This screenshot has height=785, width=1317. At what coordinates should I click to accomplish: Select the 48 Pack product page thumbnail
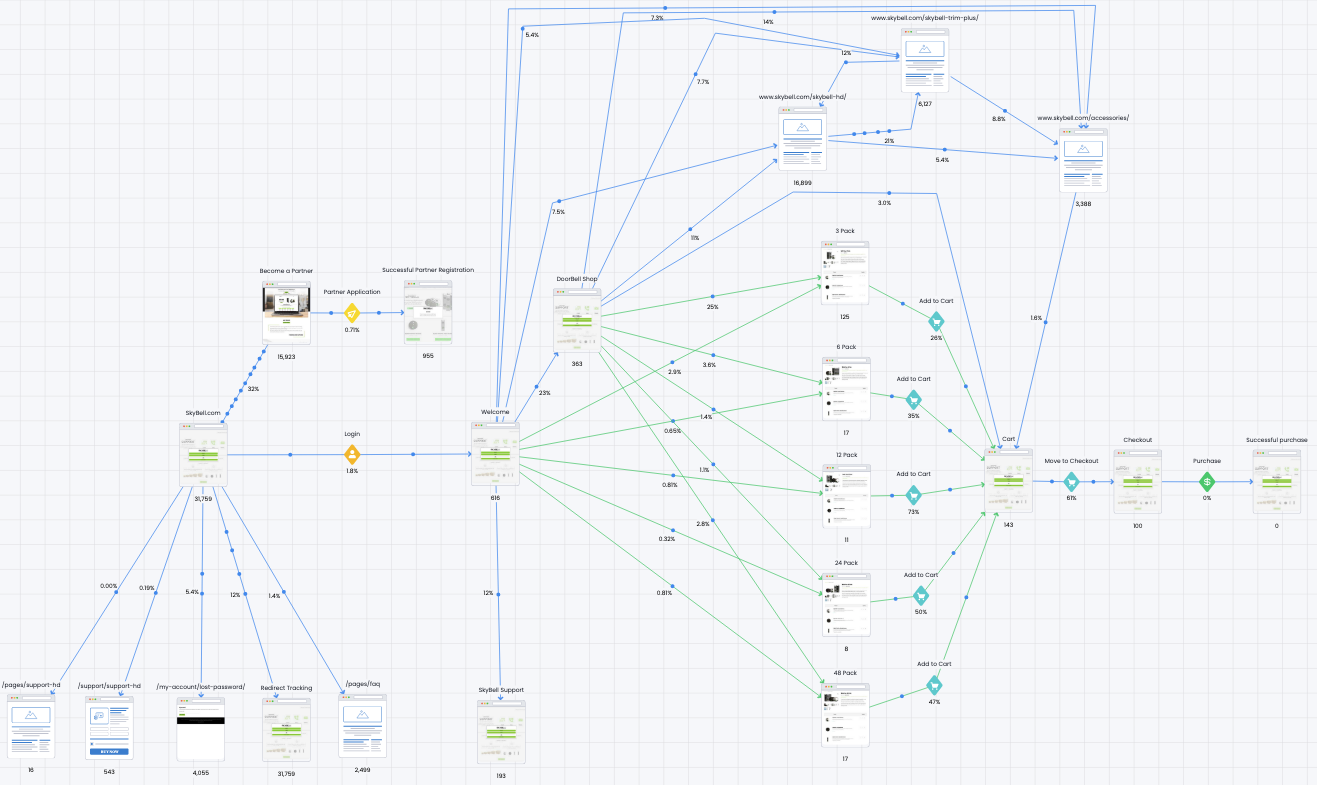tap(846, 715)
